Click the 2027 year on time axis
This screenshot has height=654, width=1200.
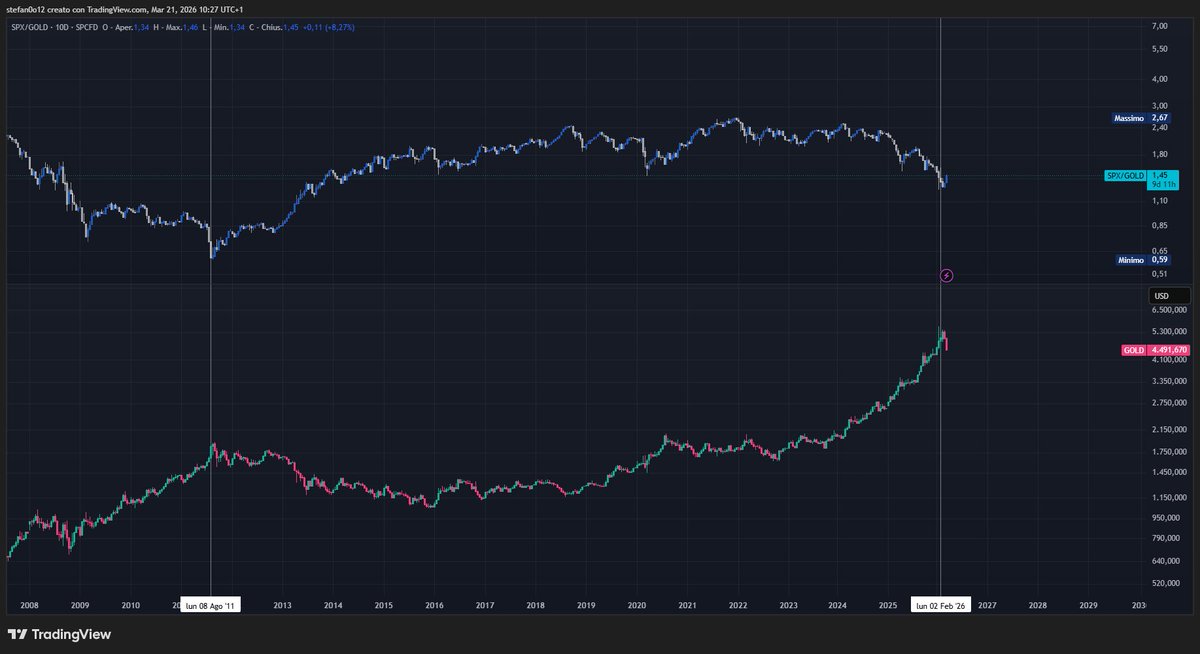point(988,605)
